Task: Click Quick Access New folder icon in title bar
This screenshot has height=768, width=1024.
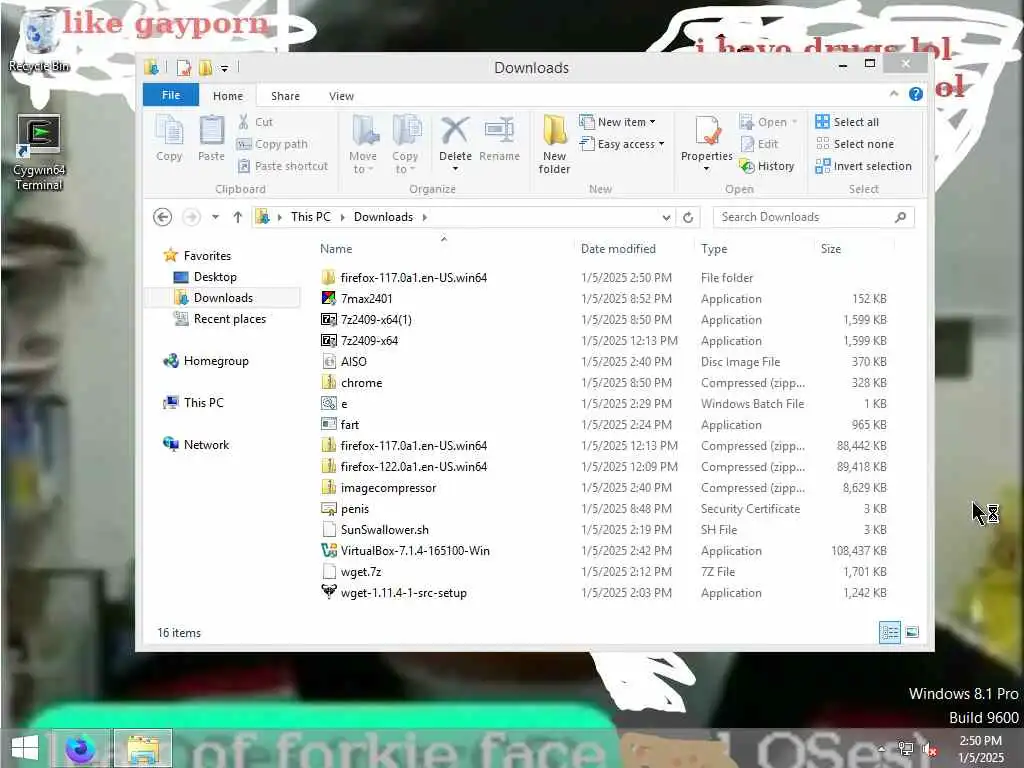Action: point(205,67)
